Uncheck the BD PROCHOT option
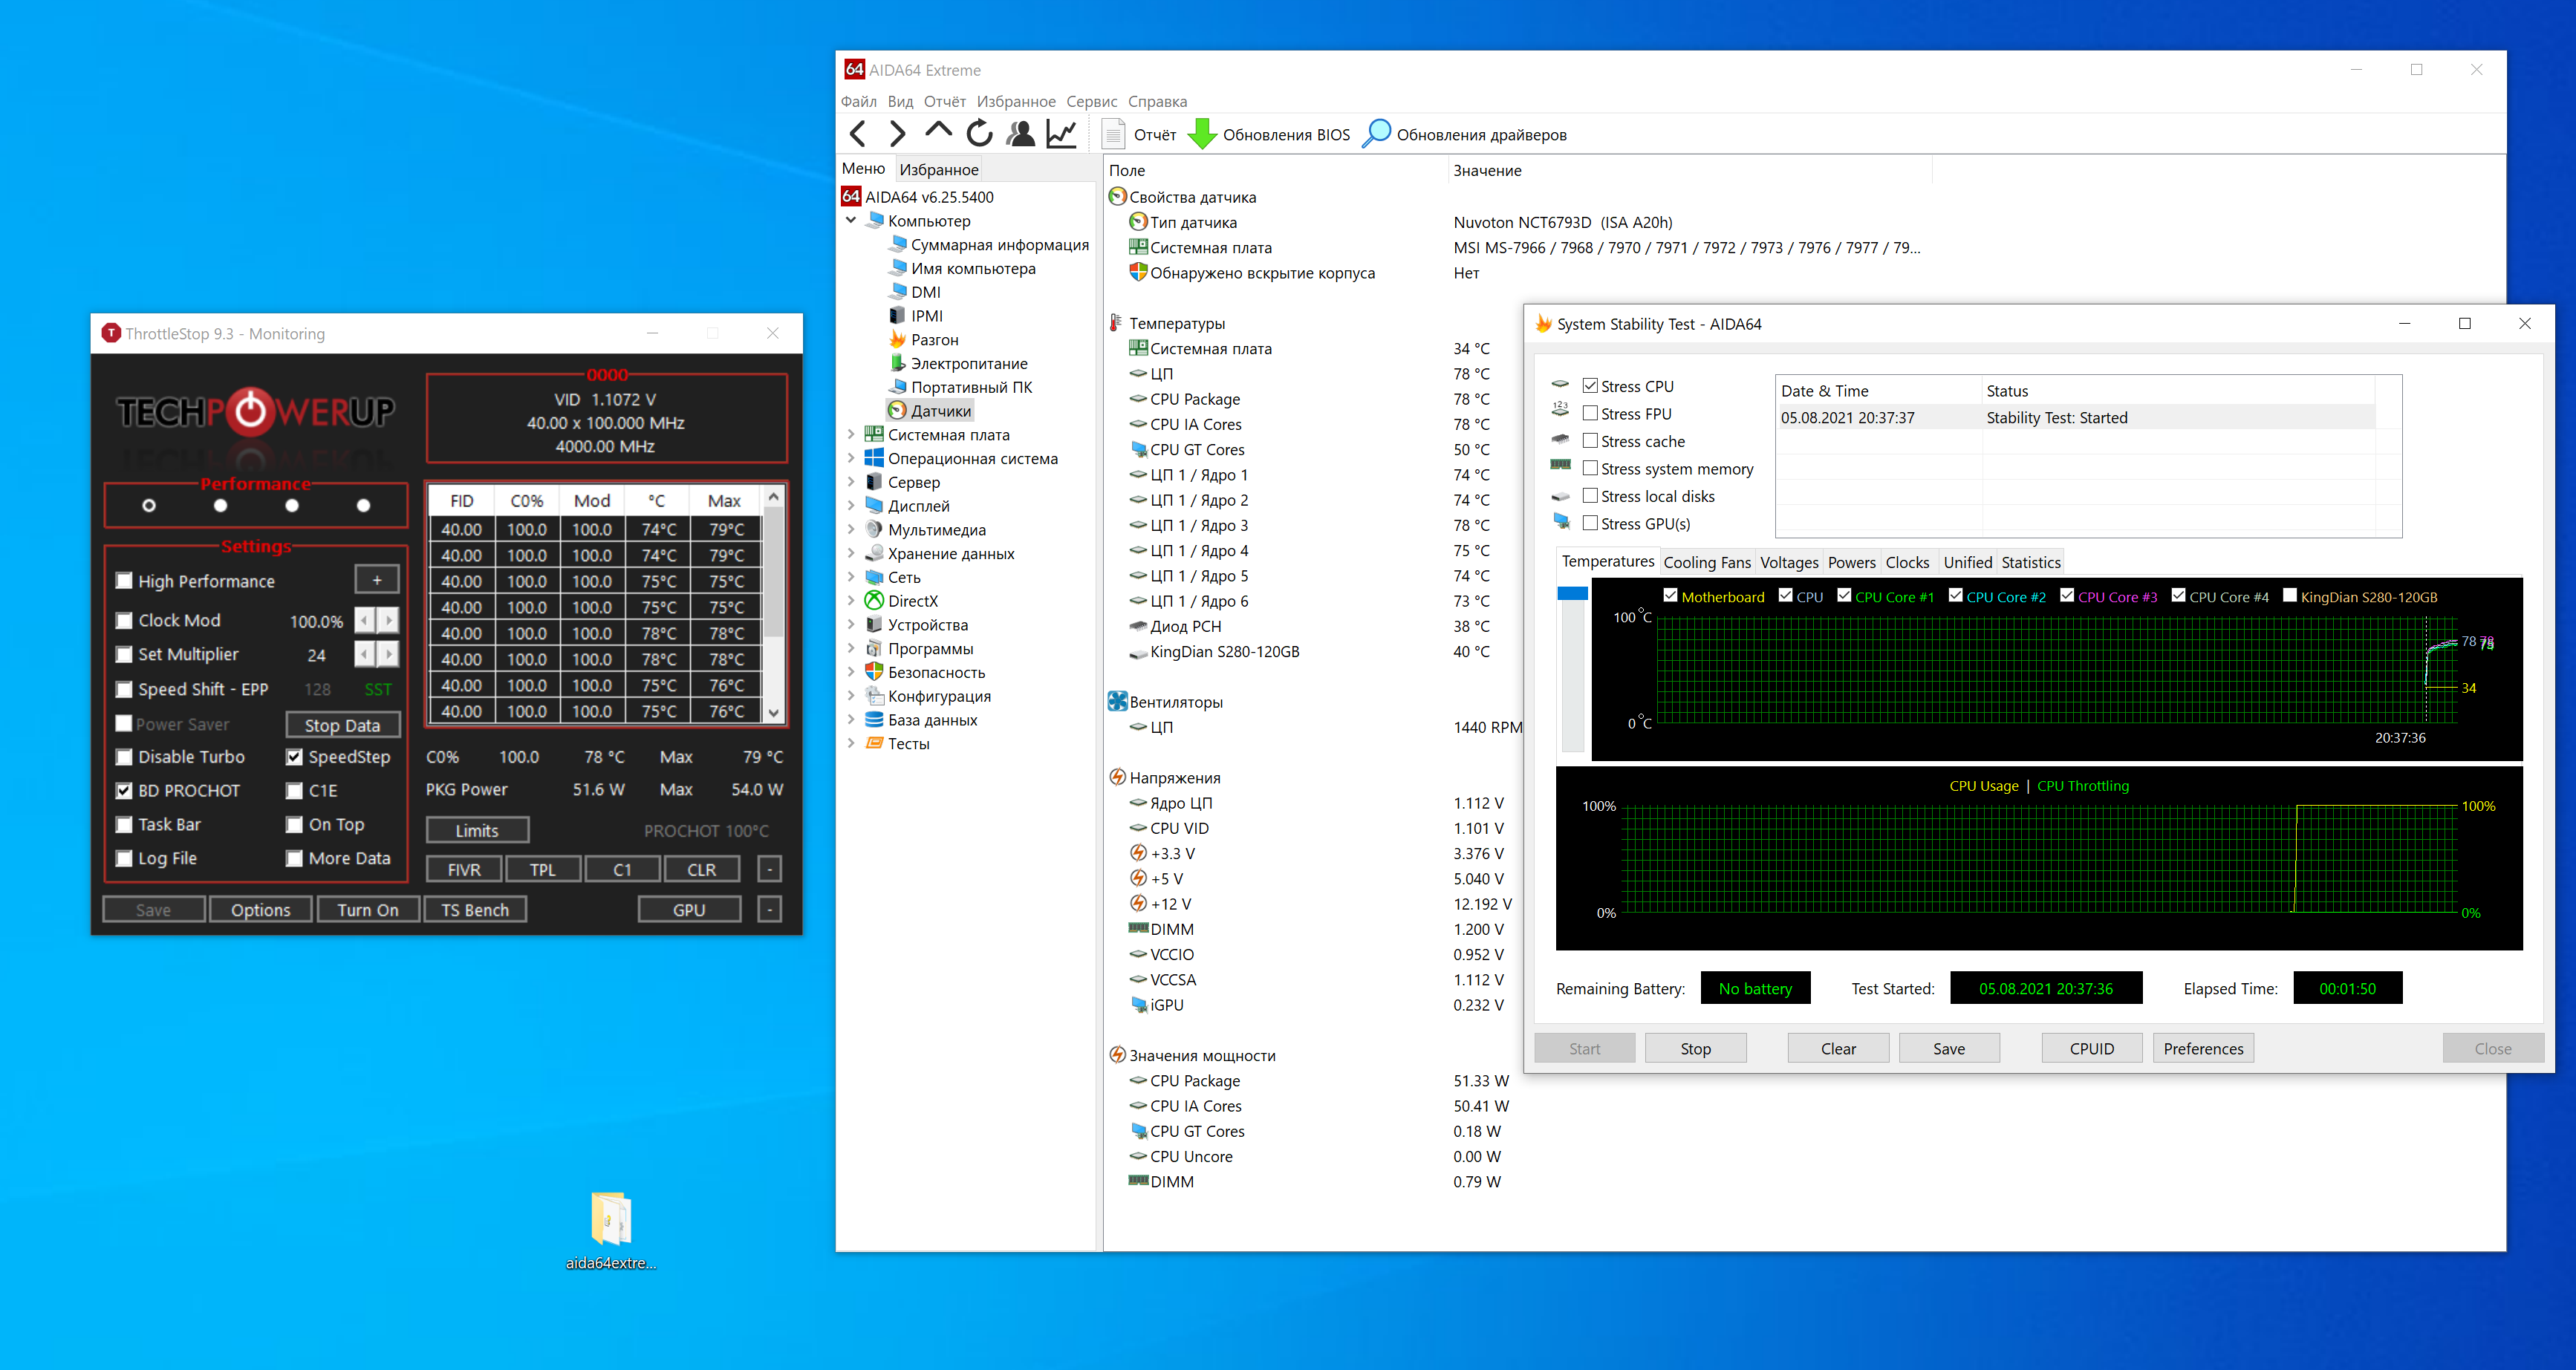 [x=124, y=791]
